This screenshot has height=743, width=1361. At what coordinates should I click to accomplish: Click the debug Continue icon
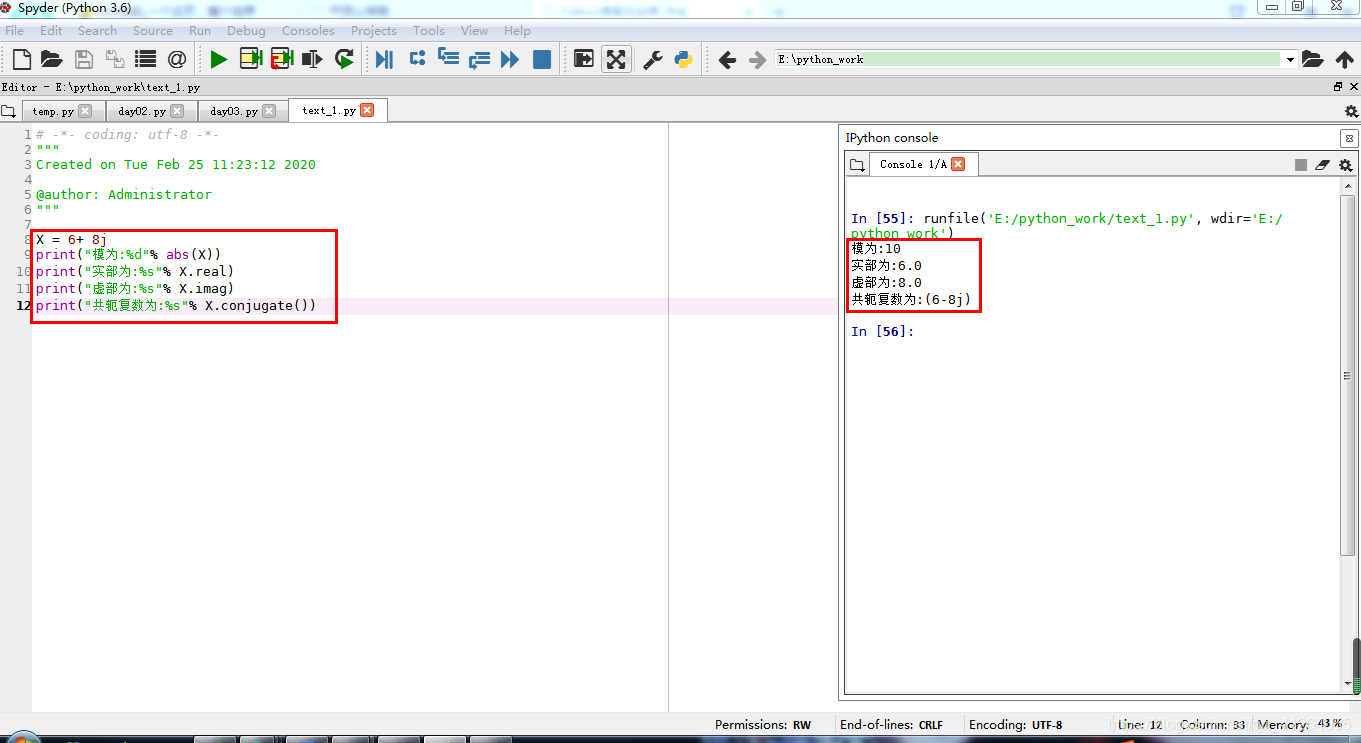[510, 60]
